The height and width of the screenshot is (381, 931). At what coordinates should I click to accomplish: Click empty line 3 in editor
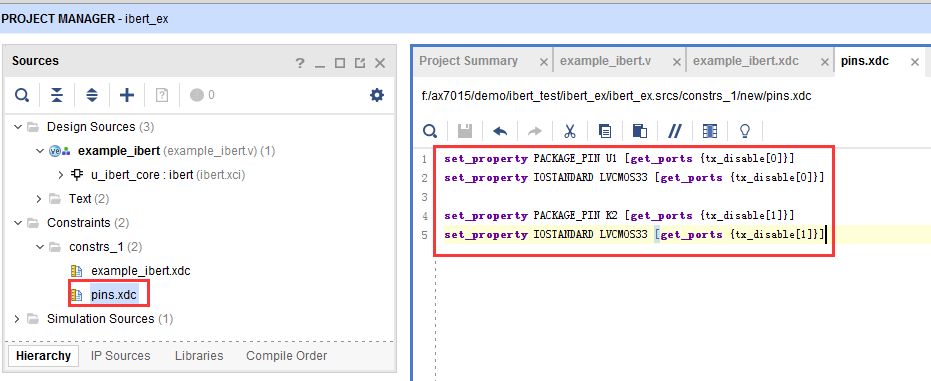point(634,196)
